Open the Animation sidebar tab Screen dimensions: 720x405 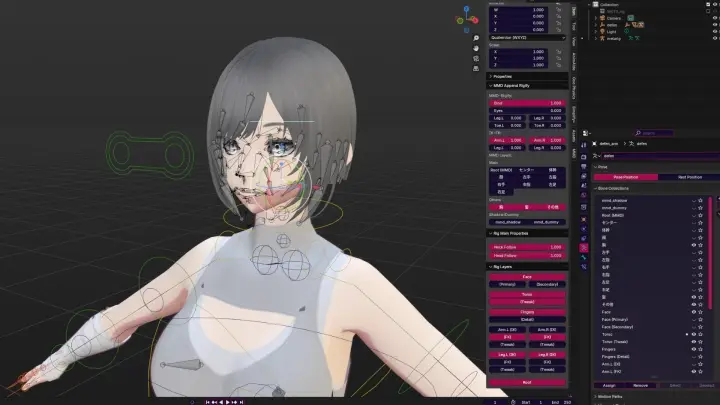574,62
